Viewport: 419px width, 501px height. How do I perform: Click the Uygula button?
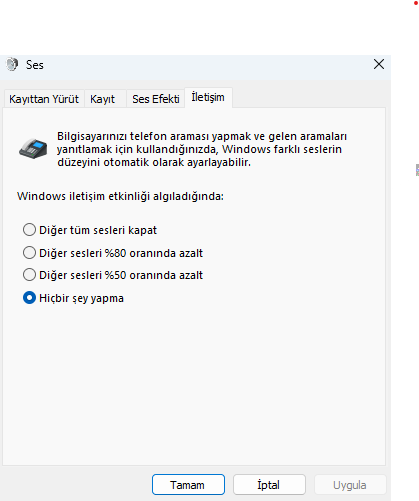(x=350, y=485)
